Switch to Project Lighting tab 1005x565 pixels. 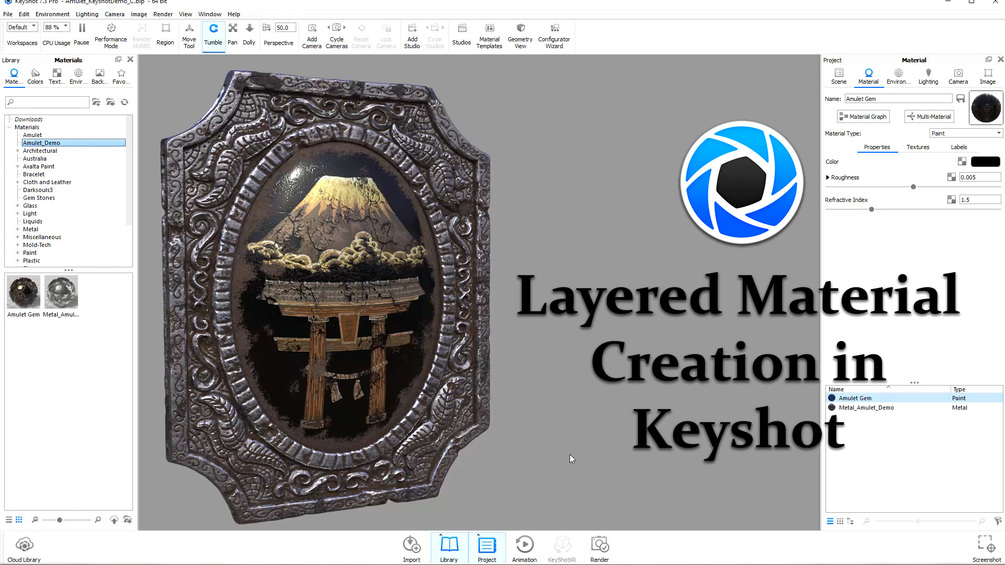click(928, 76)
